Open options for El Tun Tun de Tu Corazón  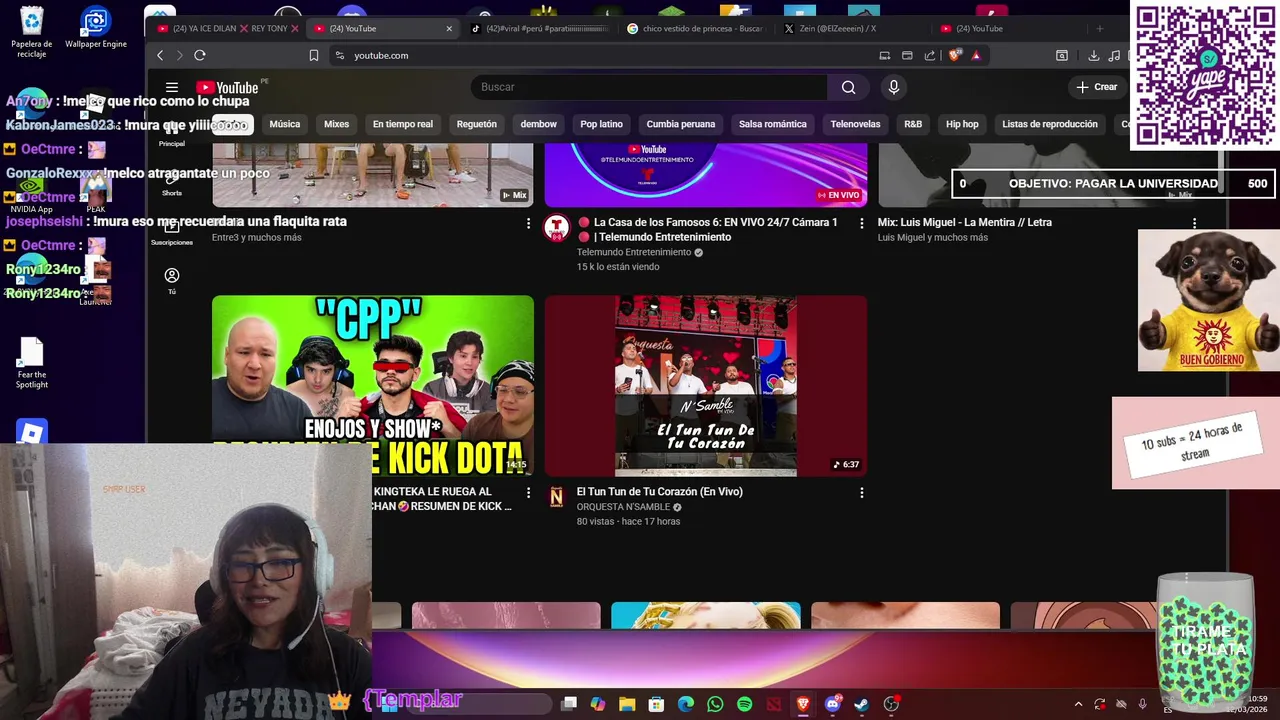pos(862,493)
